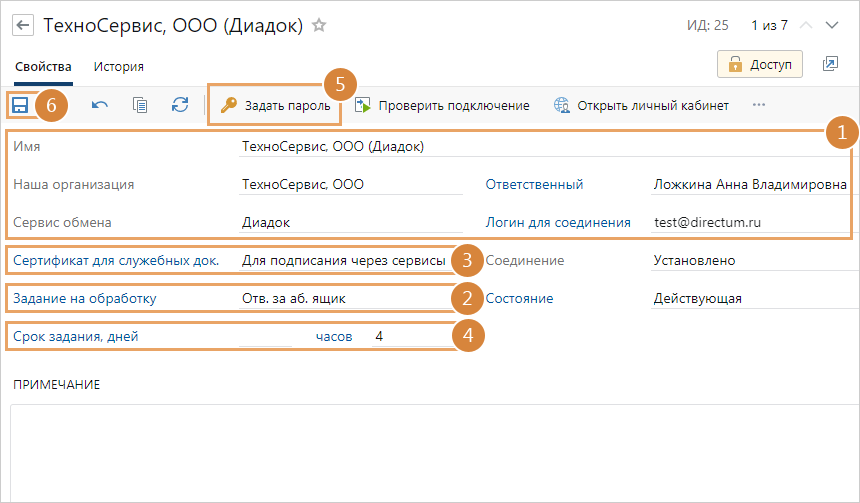Mark record as favorite with star
The width and height of the screenshot is (860, 503).
point(319,25)
